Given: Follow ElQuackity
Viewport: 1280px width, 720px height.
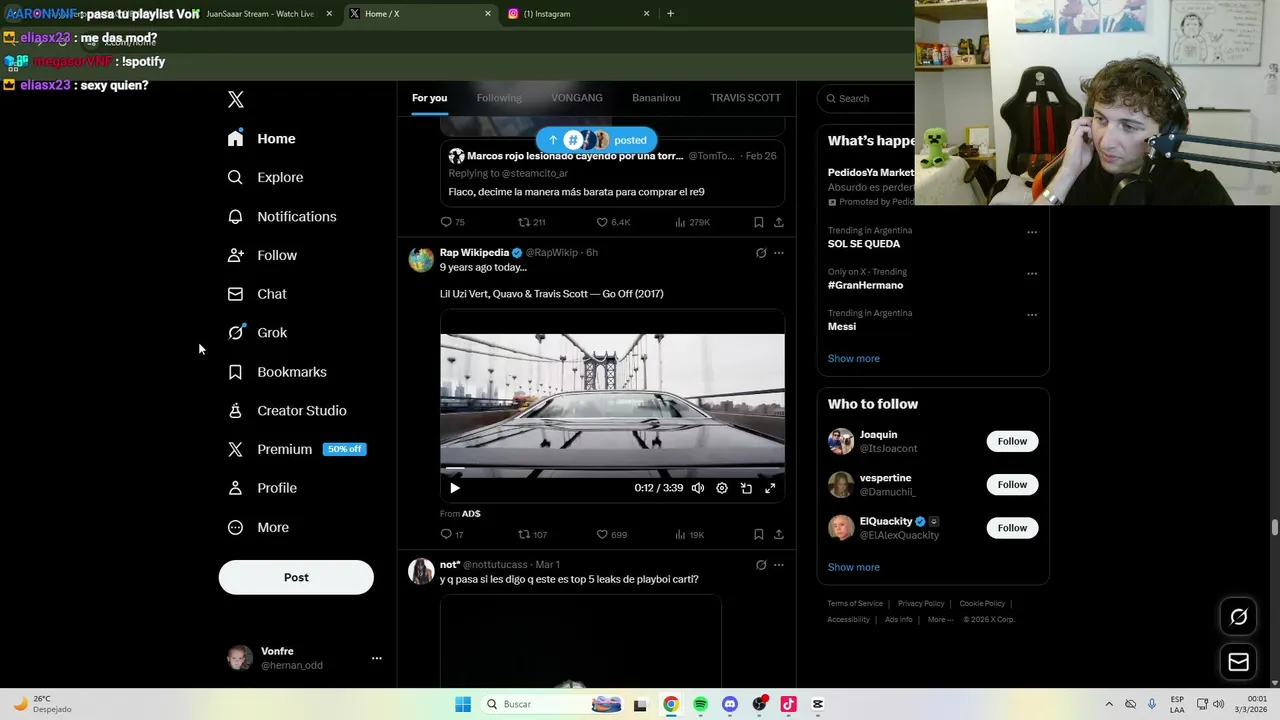Looking at the screenshot, I should [x=1012, y=528].
